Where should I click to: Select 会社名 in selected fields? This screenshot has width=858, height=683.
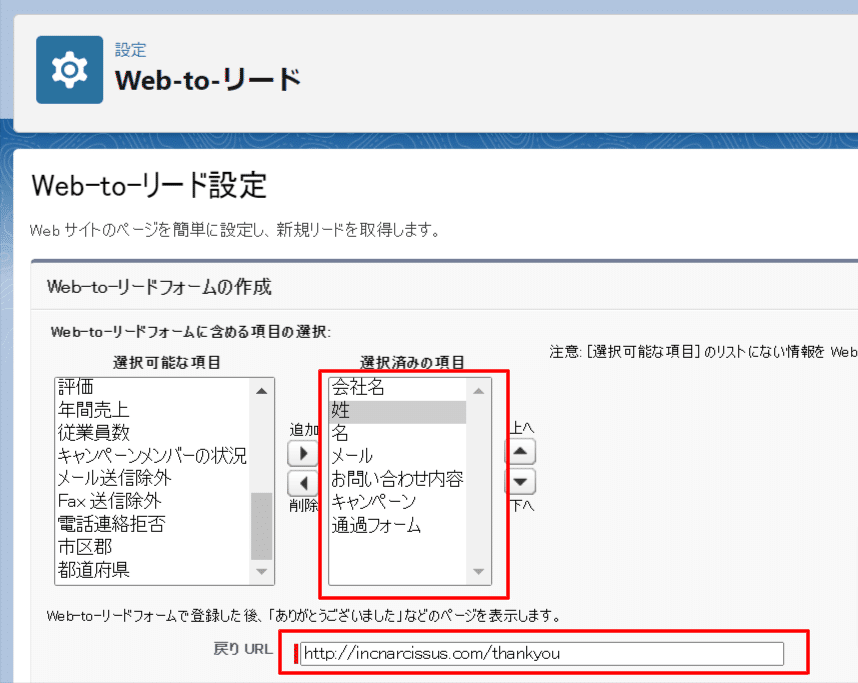[x=398, y=387]
